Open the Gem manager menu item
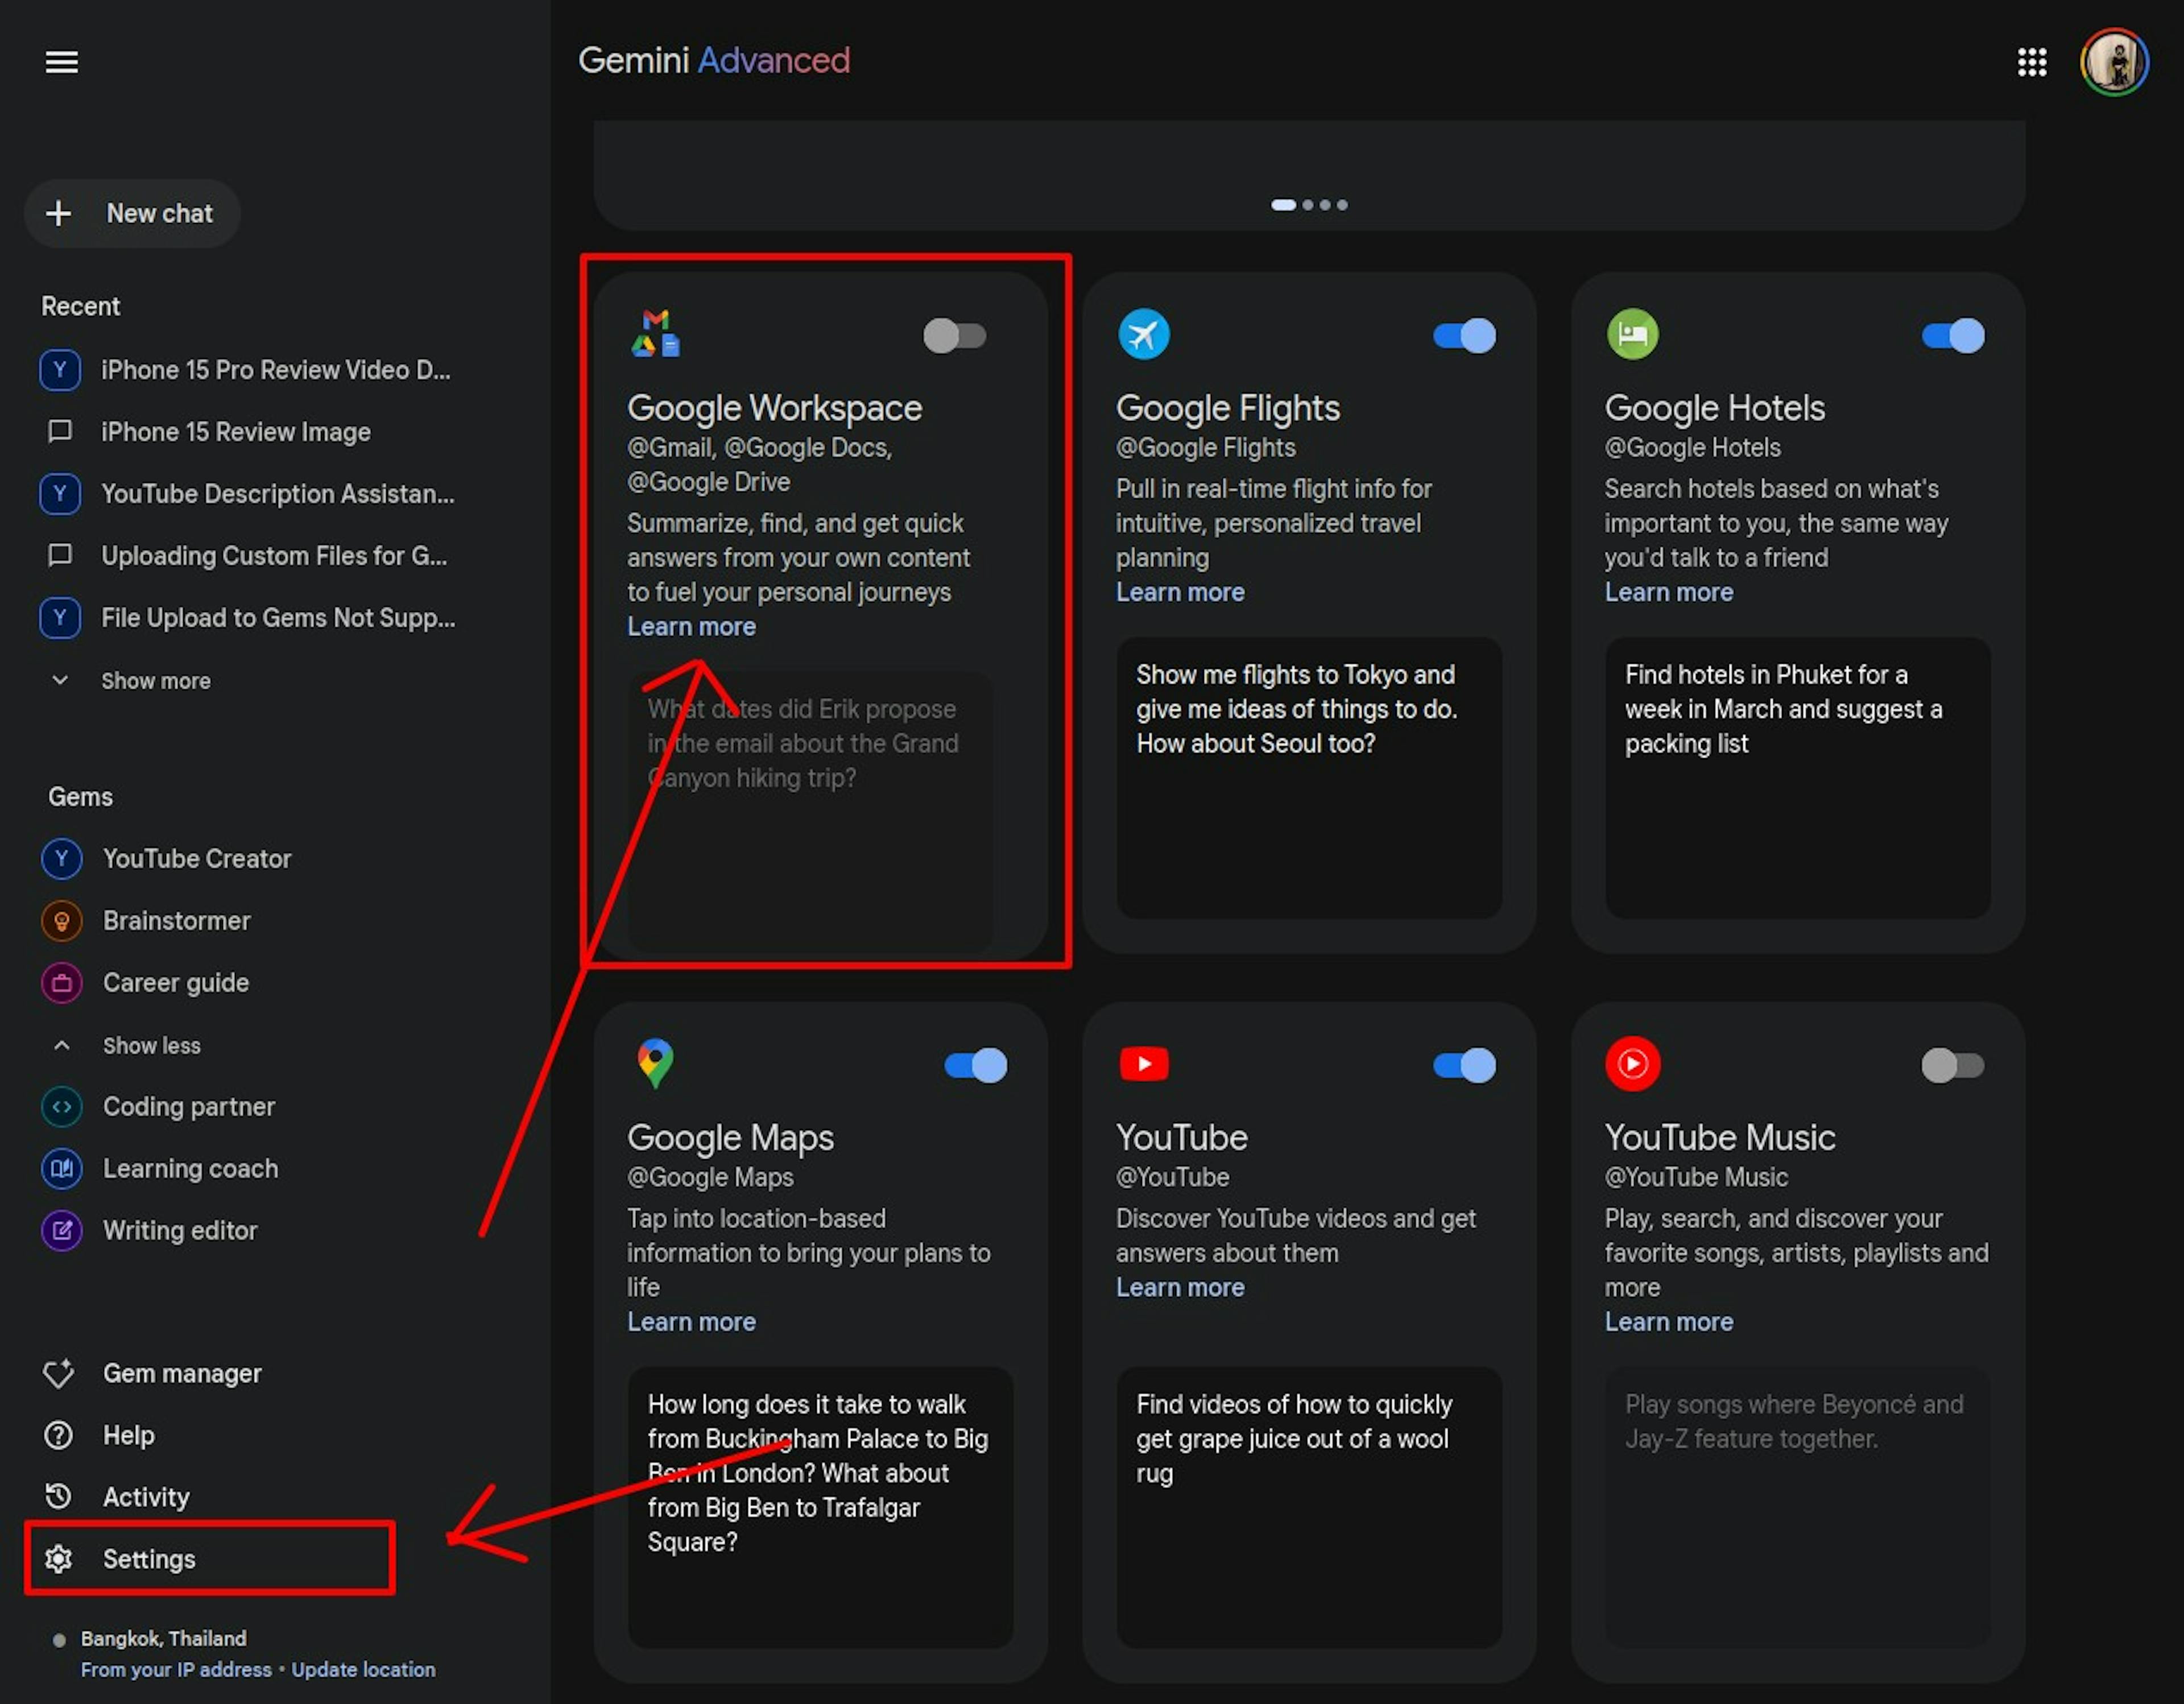 182,1373
